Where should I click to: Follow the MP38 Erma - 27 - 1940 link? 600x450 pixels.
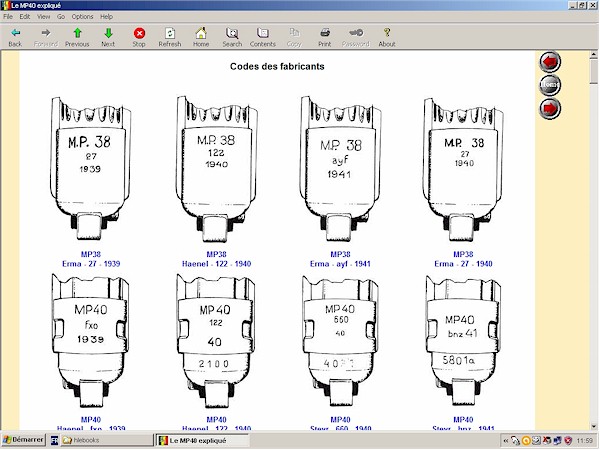(463, 259)
